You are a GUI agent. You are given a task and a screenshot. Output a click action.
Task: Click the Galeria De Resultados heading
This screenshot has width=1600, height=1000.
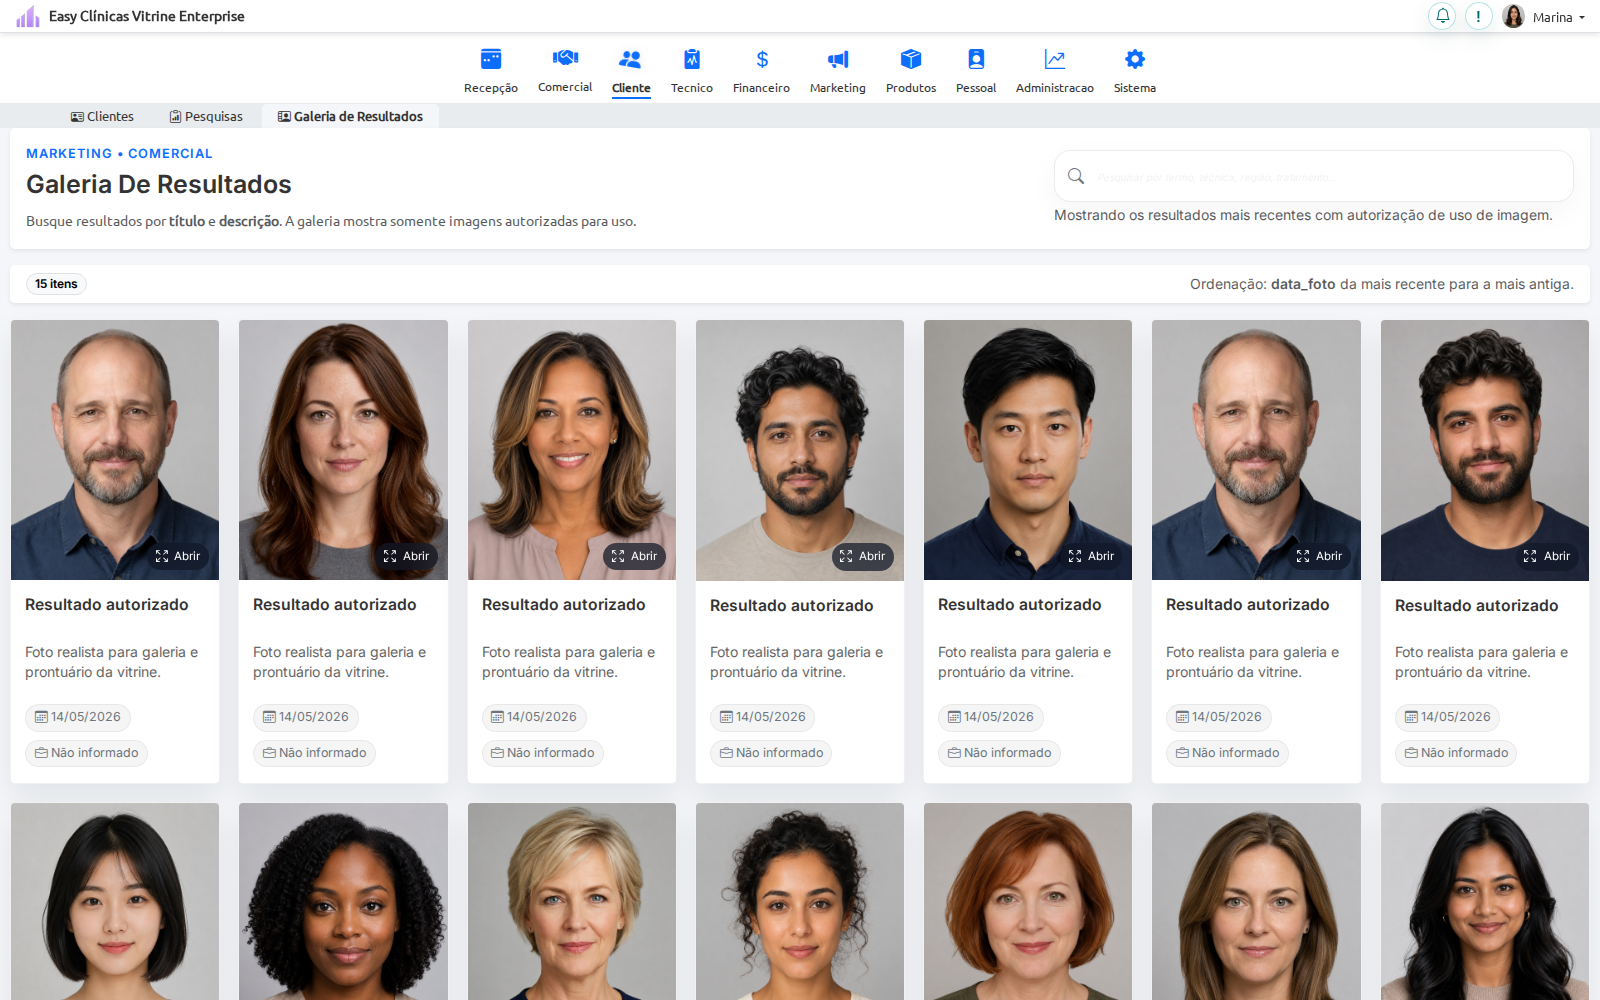pos(159,184)
